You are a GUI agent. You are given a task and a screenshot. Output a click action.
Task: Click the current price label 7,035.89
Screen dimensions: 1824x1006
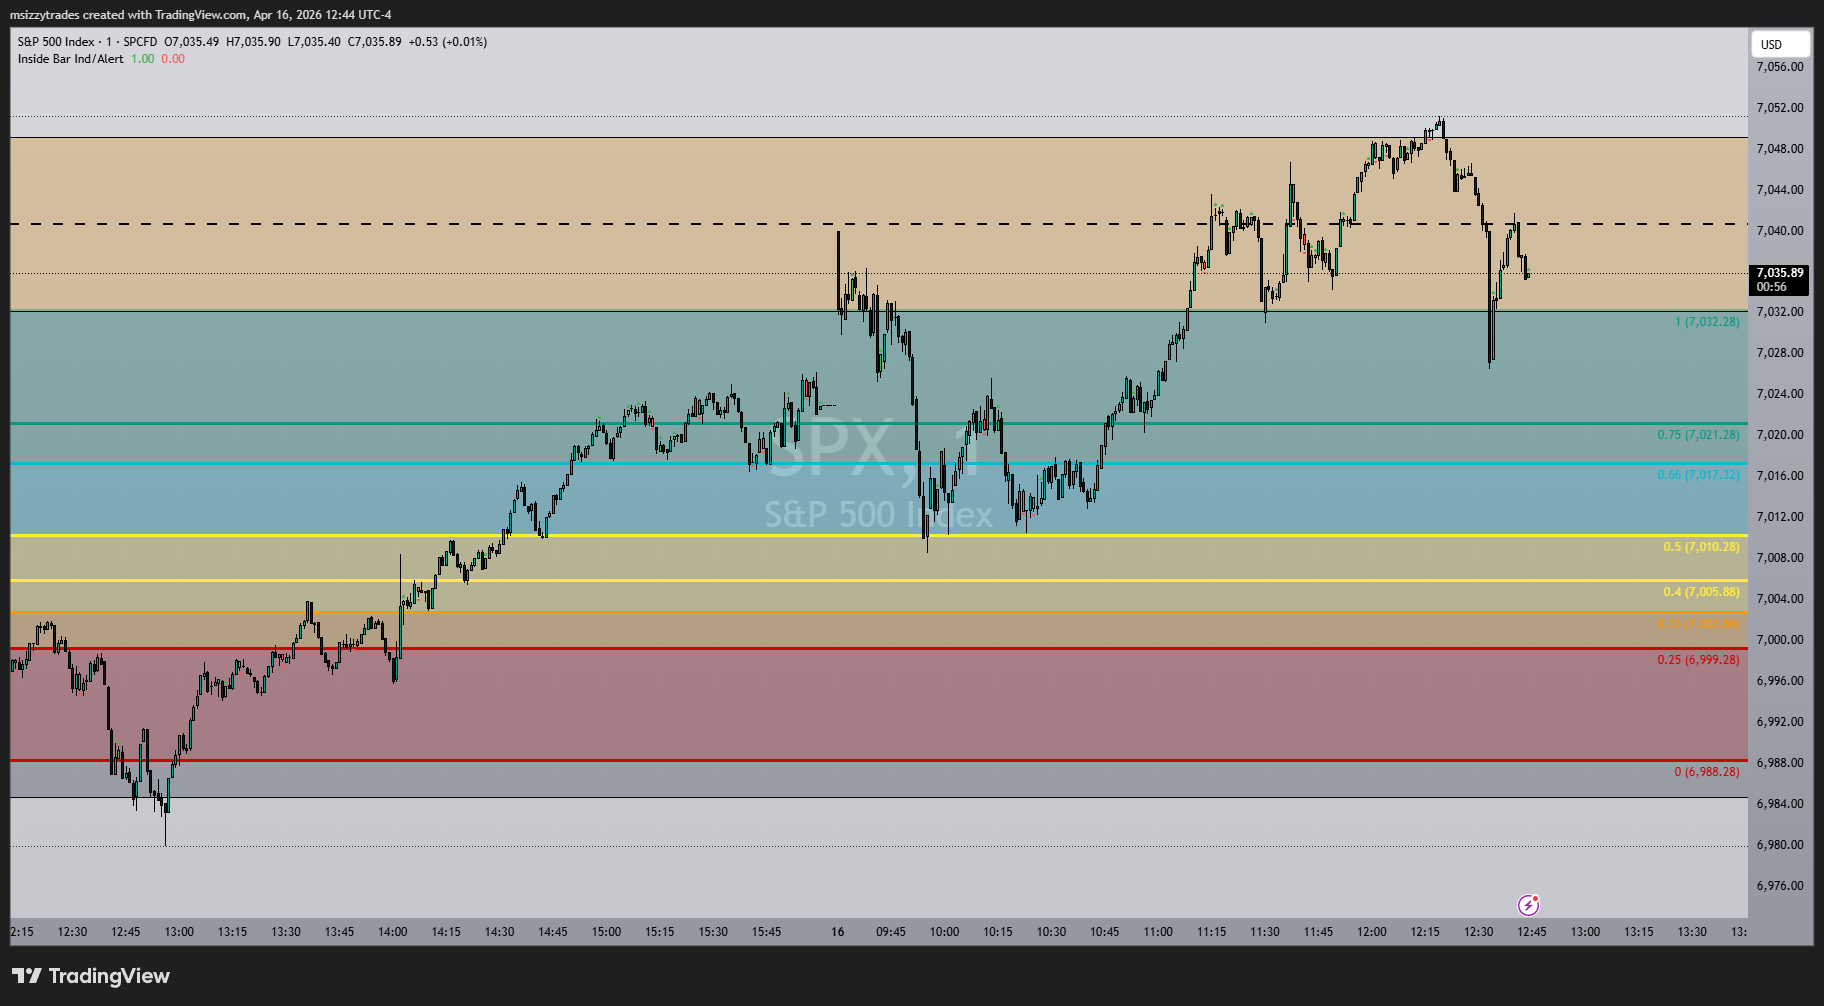1780,273
